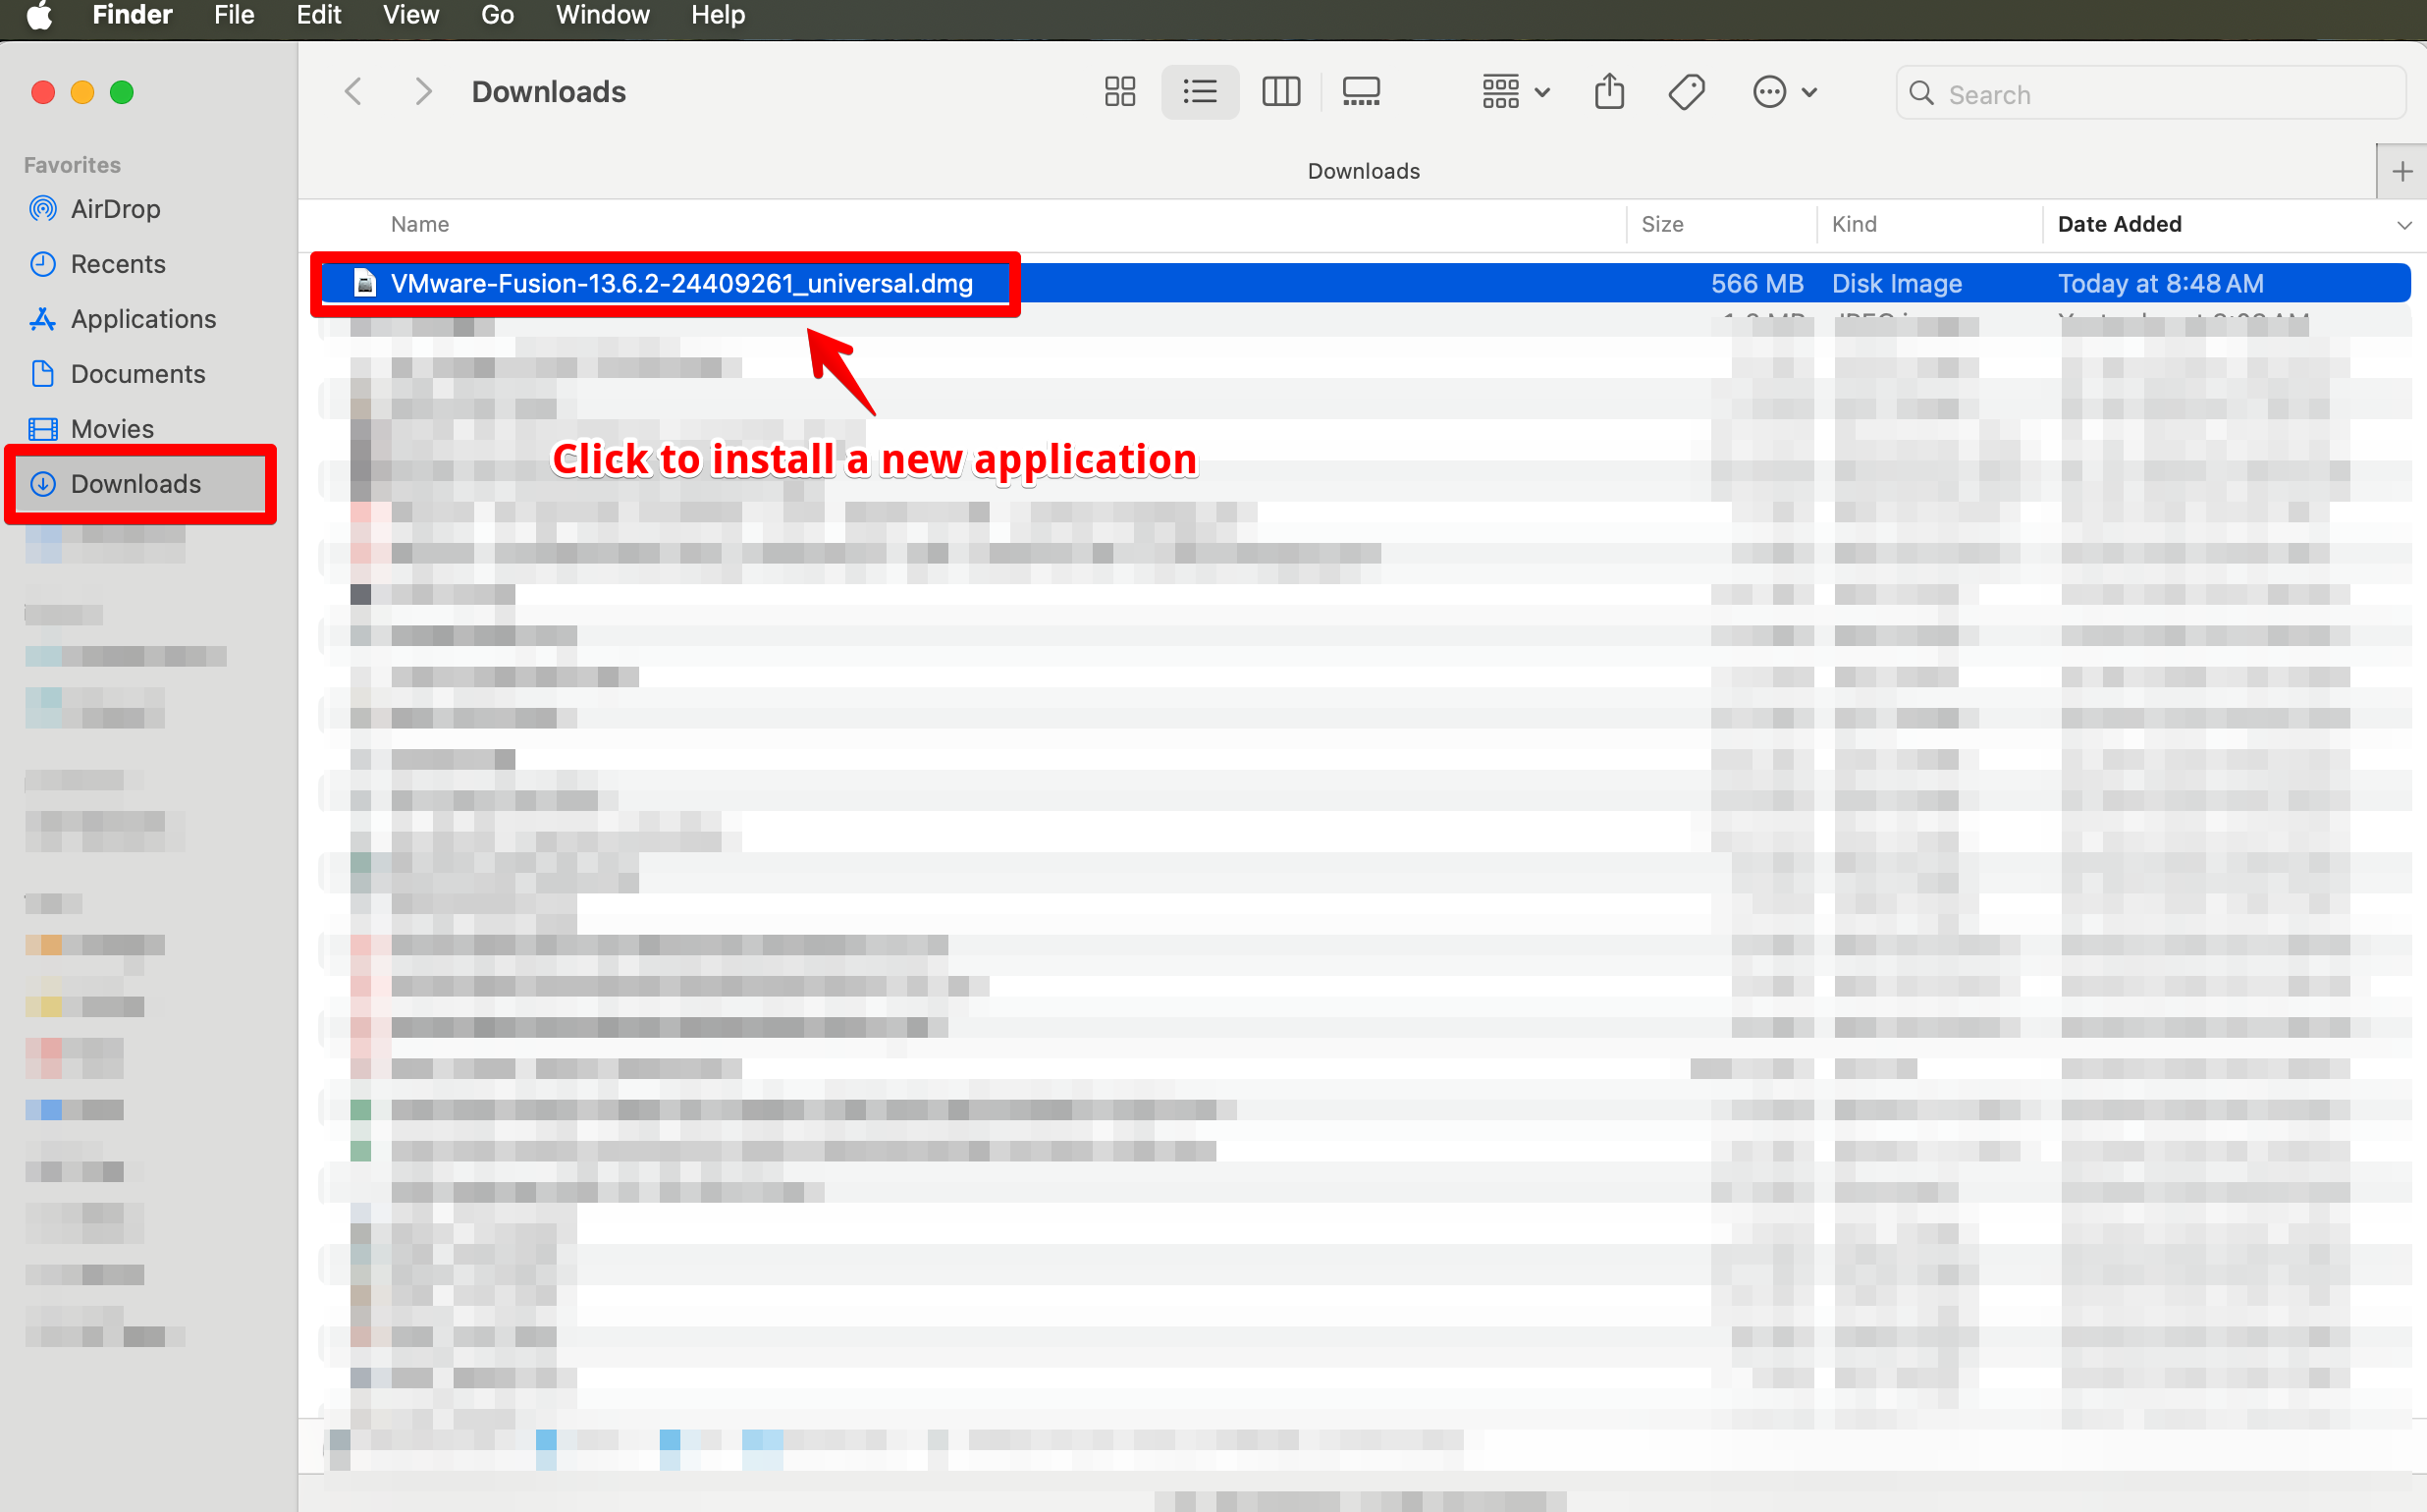Click the Edit Tags icon

[1687, 92]
